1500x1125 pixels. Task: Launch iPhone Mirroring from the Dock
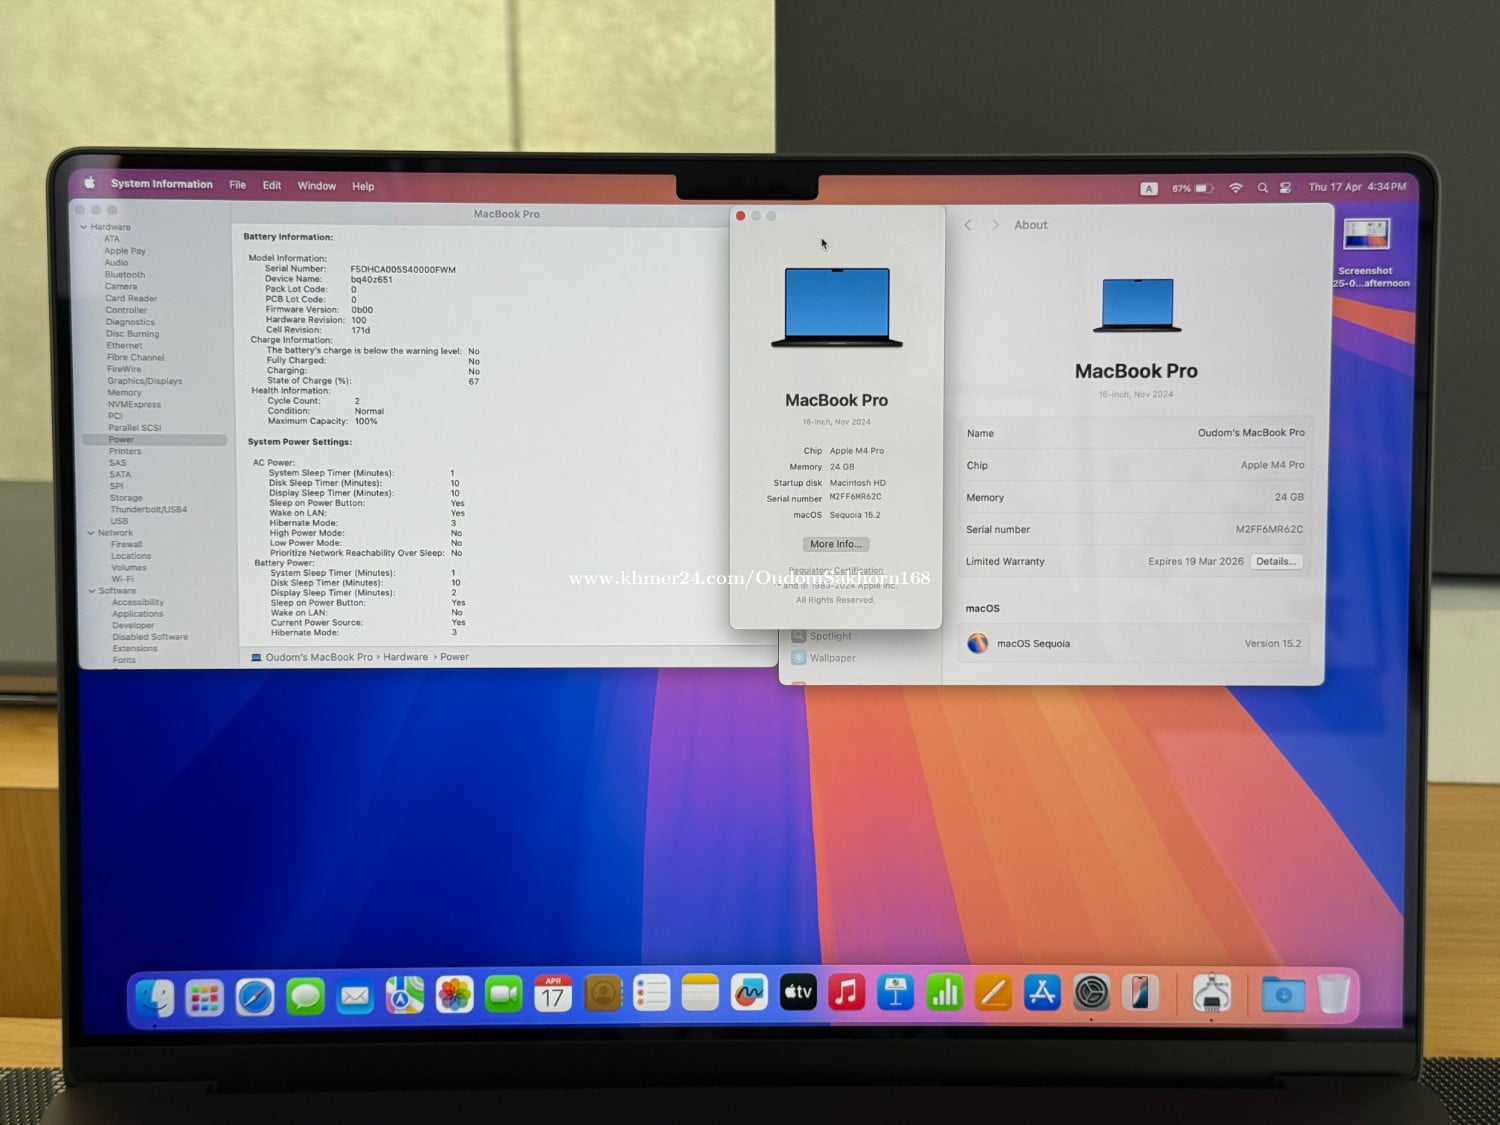(1140, 993)
